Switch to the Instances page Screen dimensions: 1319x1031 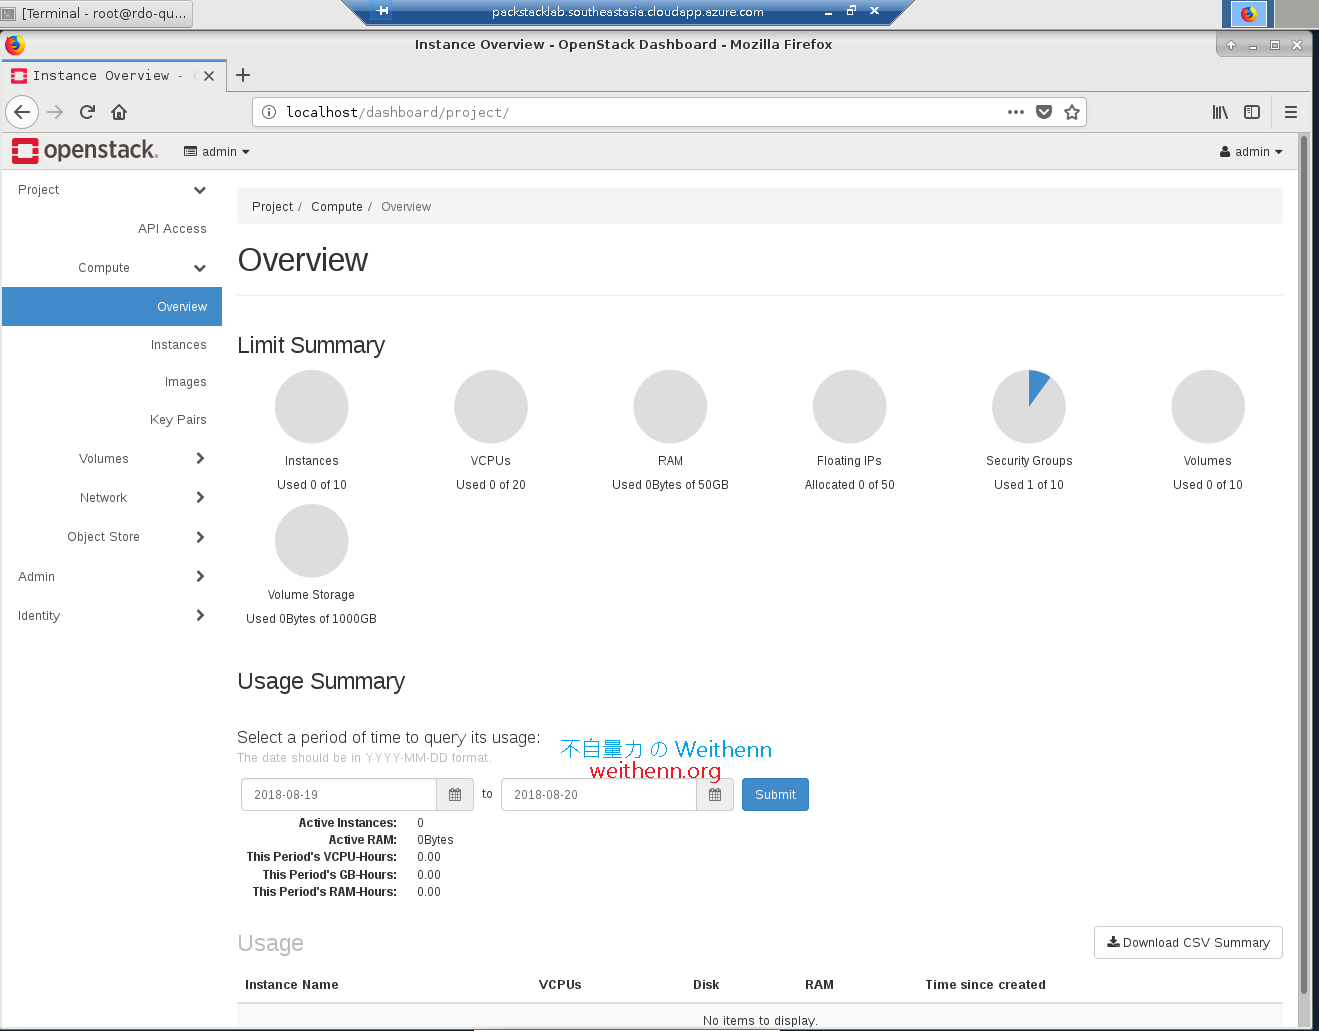(179, 344)
